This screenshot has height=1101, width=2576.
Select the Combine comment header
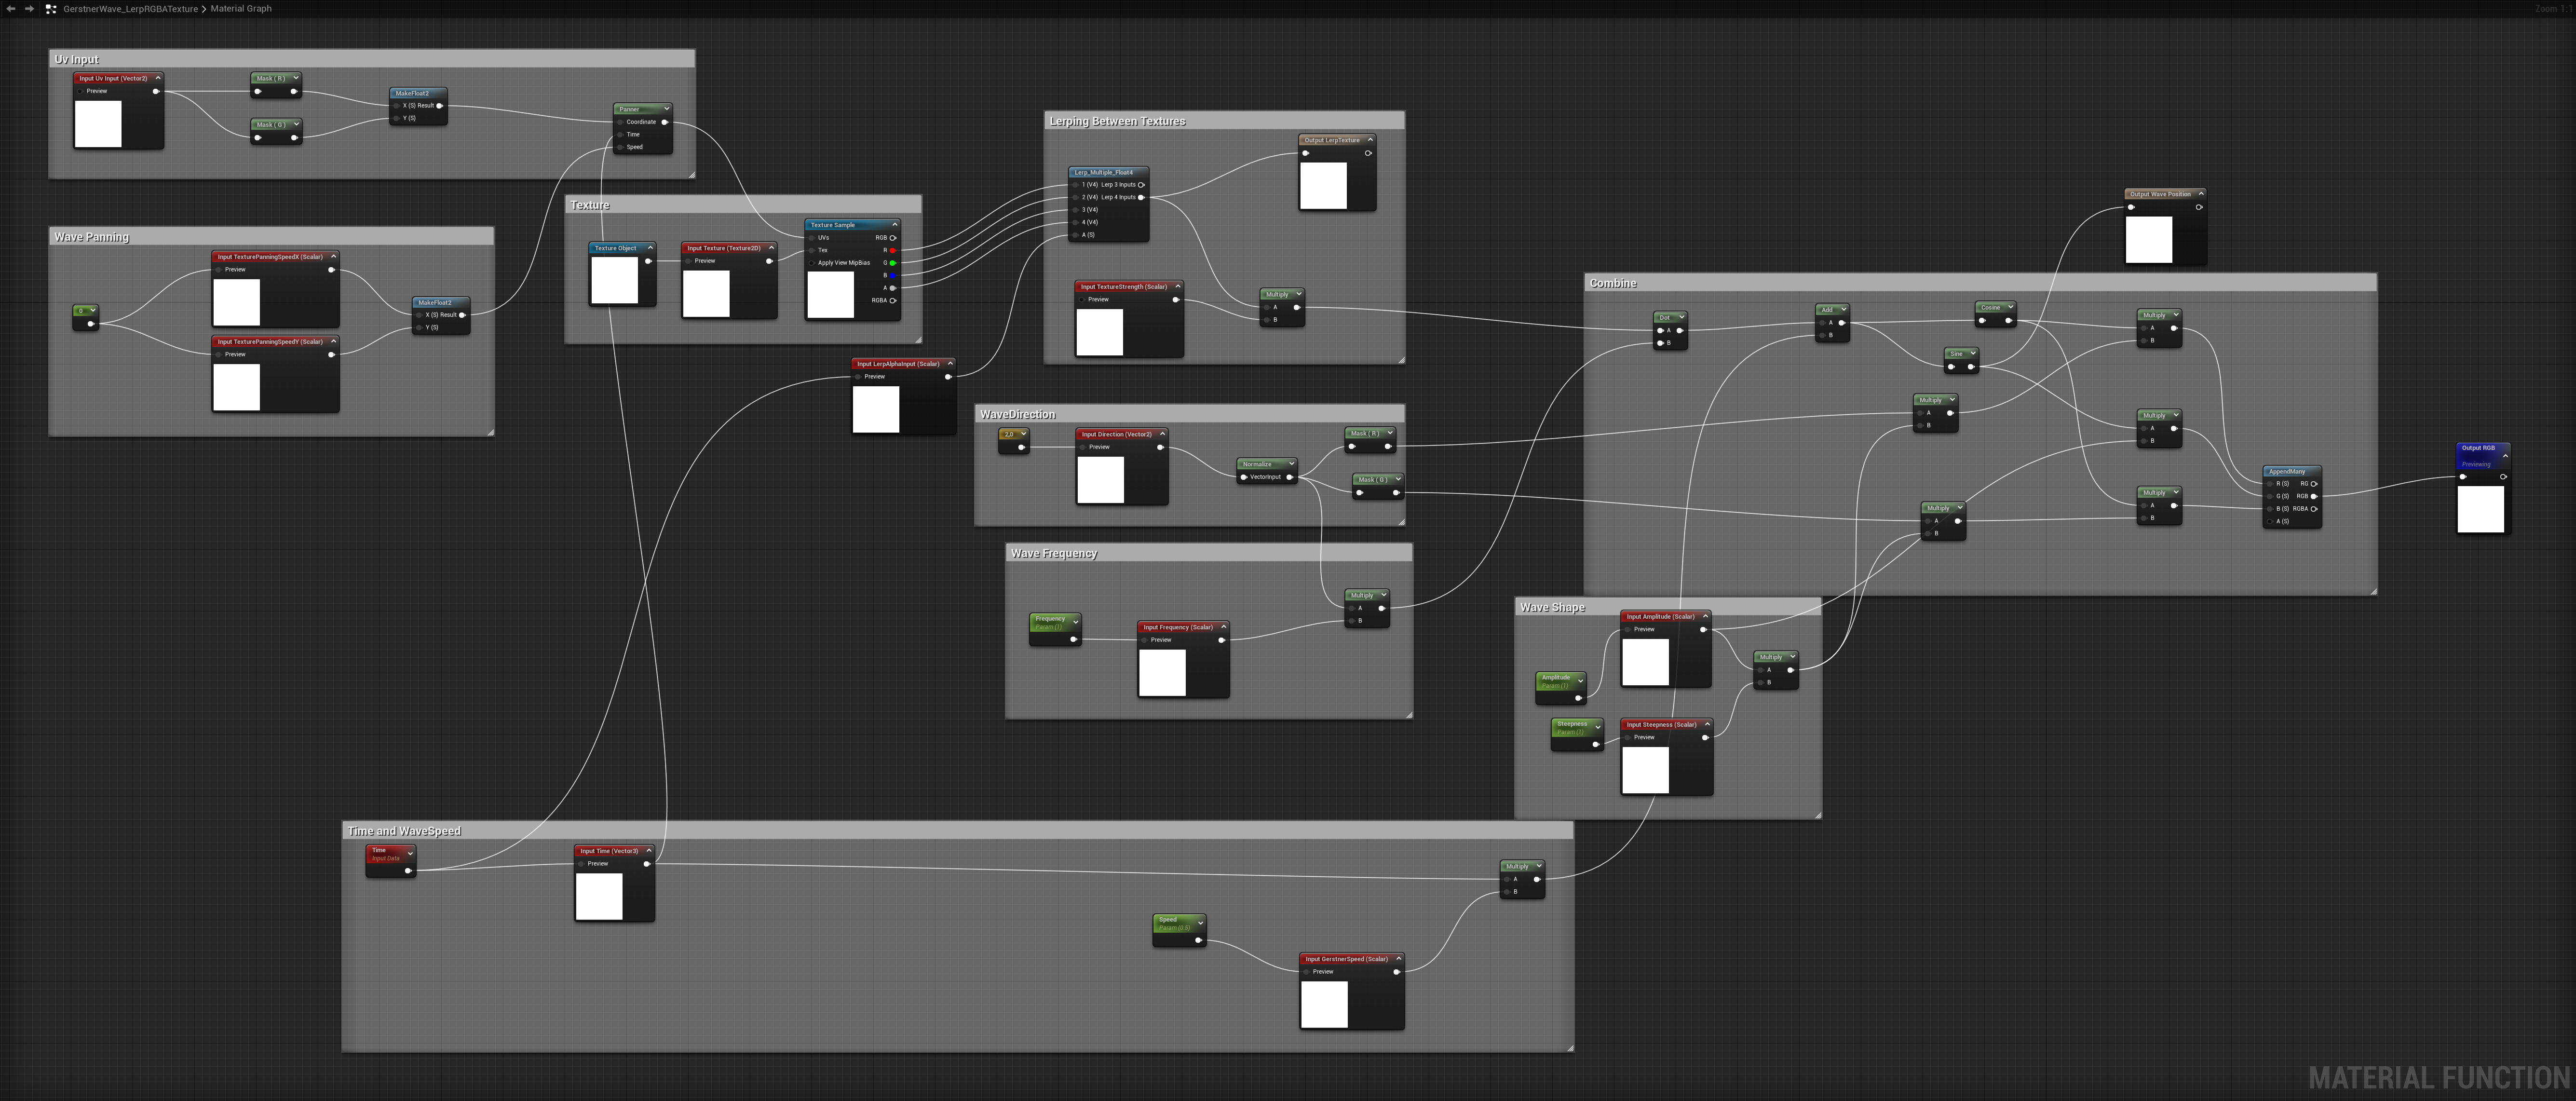click(1981, 283)
